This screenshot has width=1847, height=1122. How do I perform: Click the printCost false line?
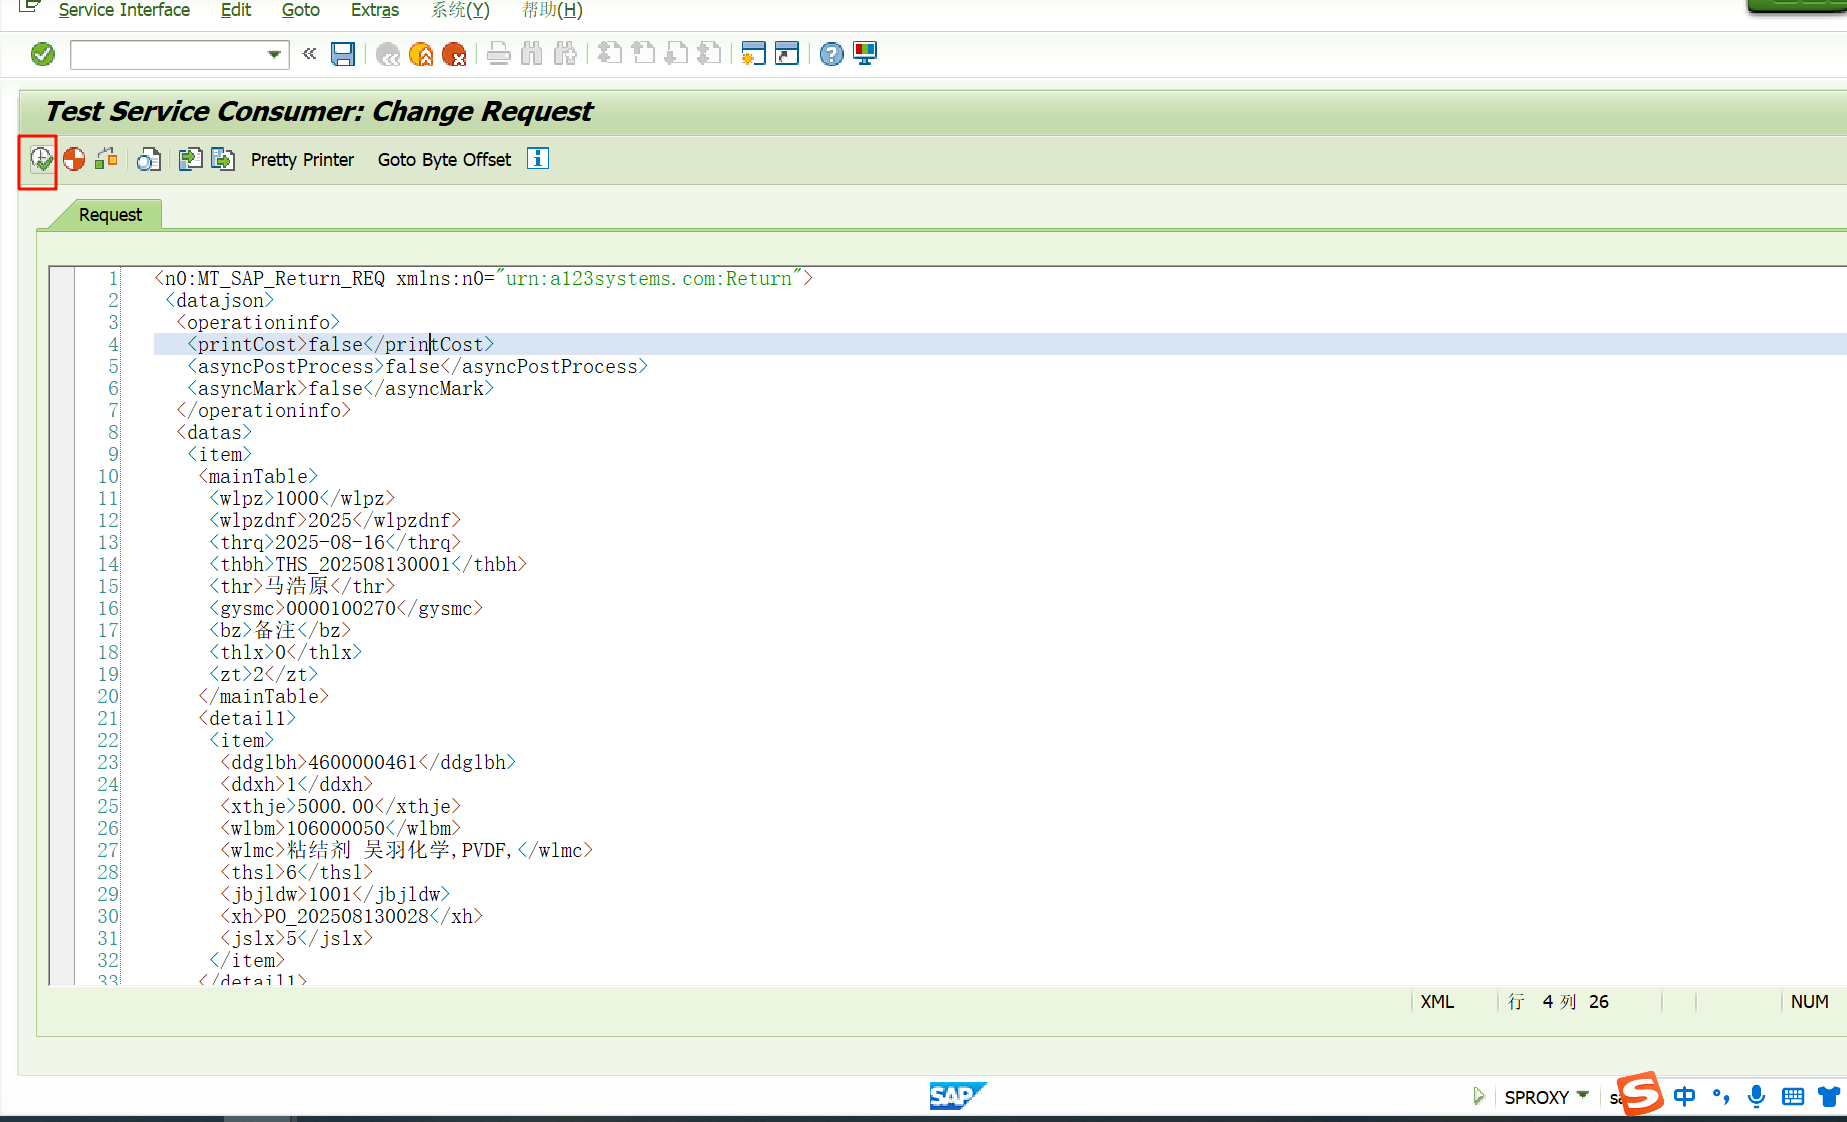click(340, 345)
